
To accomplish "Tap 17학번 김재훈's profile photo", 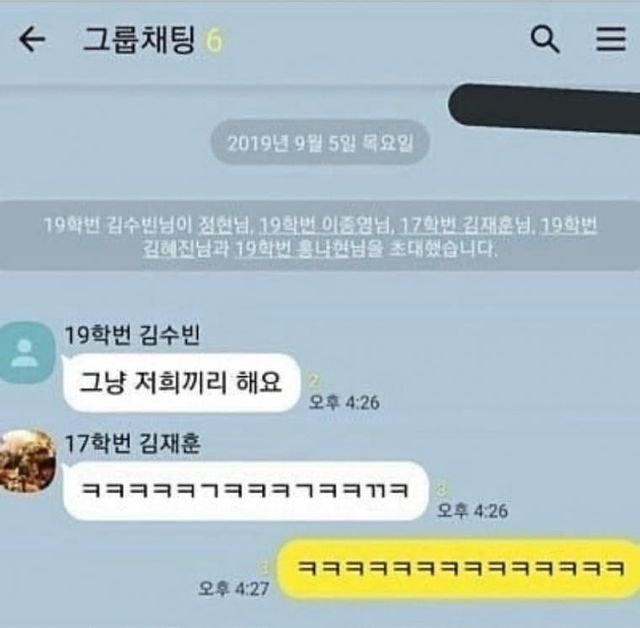I will pos(28,461).
